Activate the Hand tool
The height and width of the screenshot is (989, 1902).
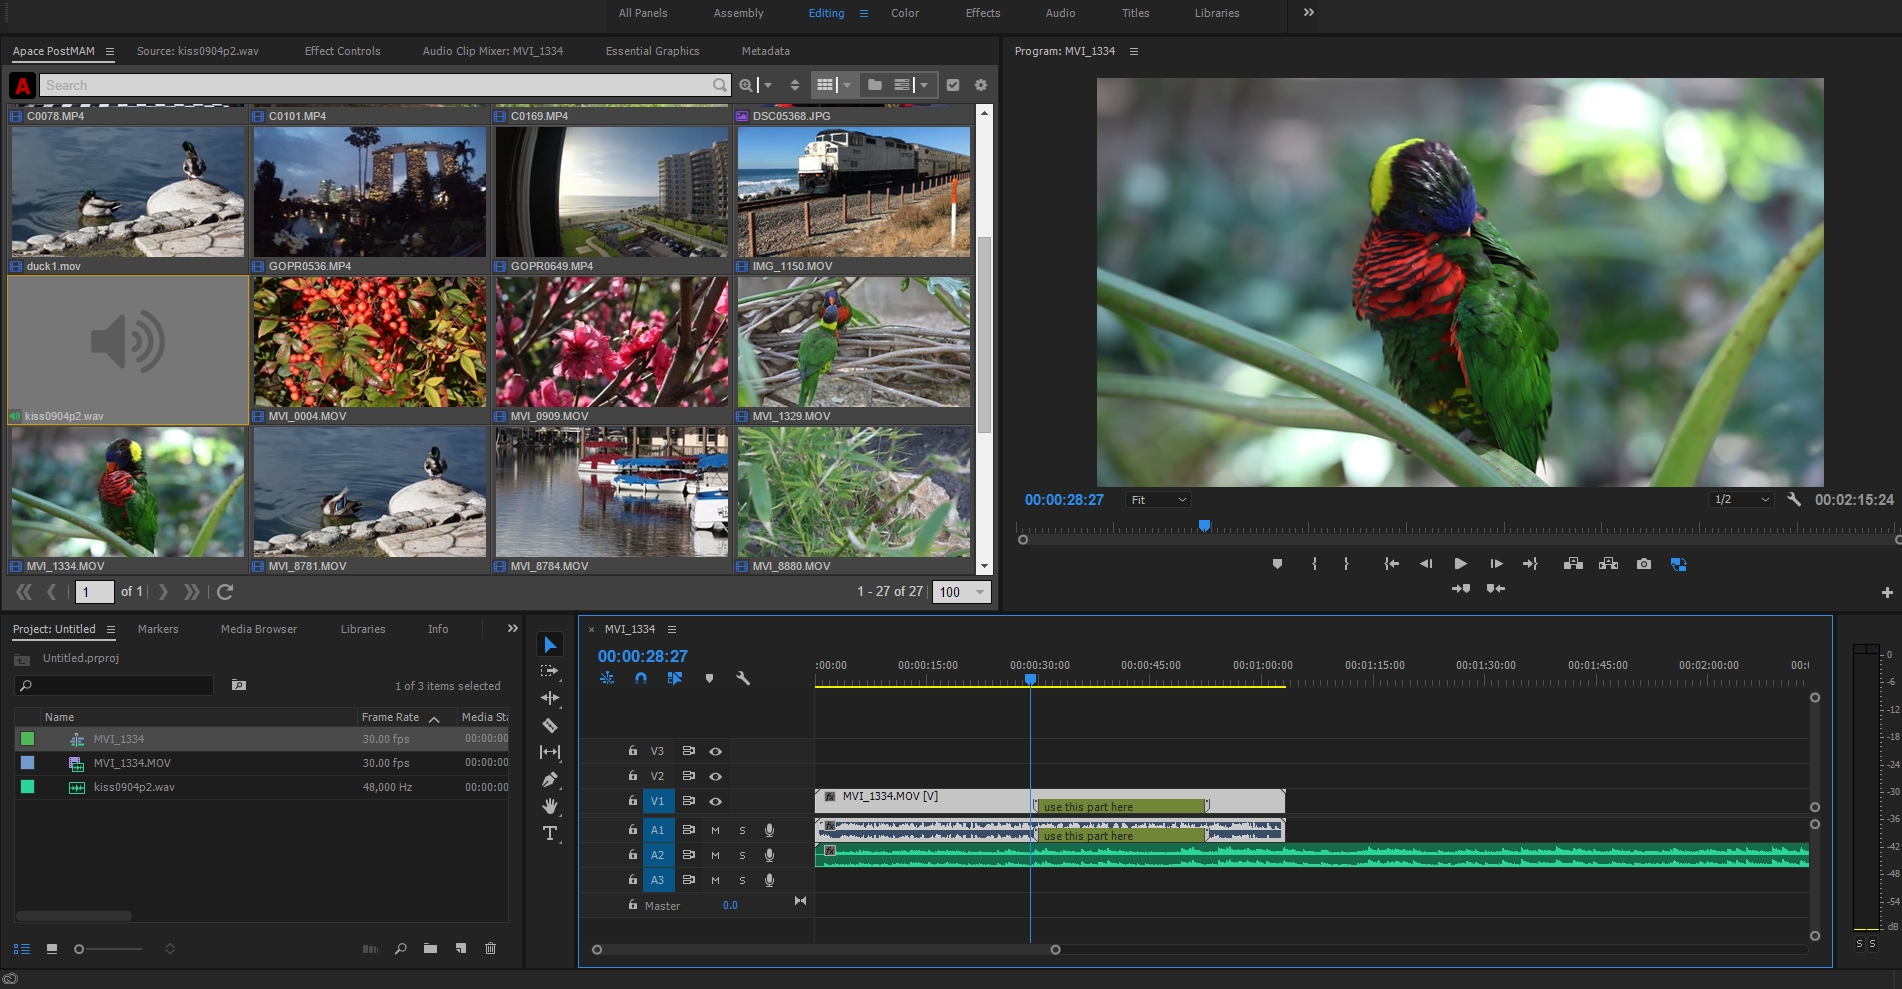tap(550, 807)
